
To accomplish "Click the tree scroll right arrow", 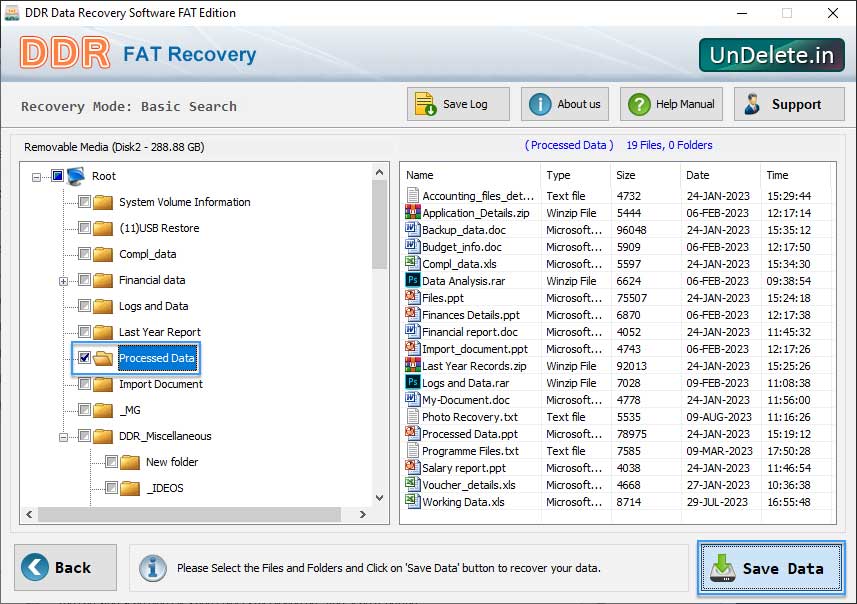I will pos(362,514).
